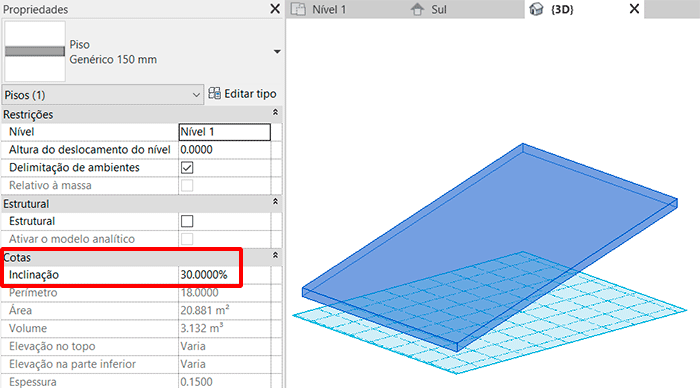Image resolution: width=700 pixels, height=388 pixels.
Task: Click the Elevação no topo value
Action: pyautogui.click(x=193, y=346)
